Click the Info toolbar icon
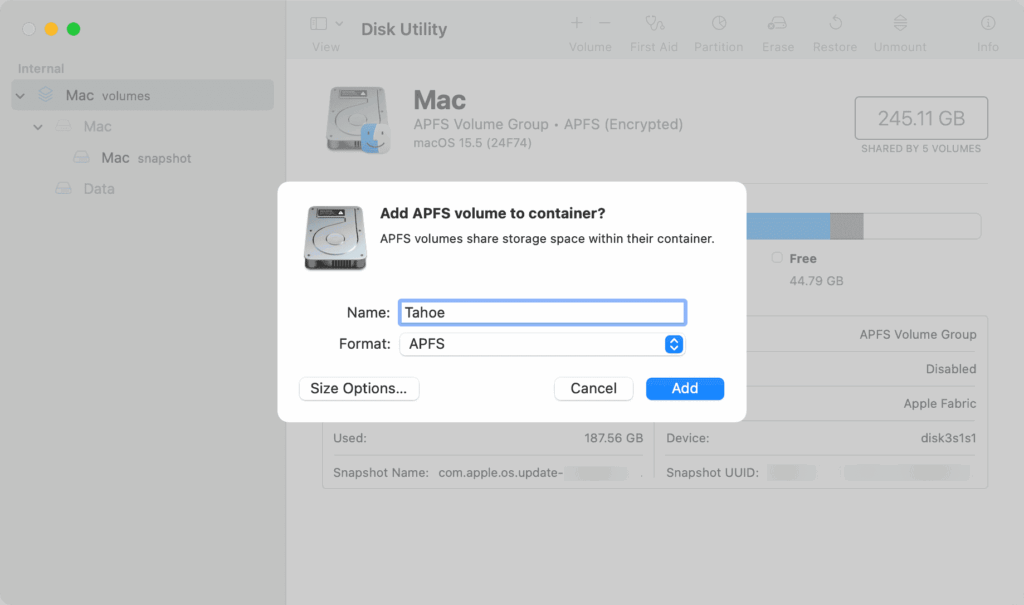This screenshot has height=605, width=1024. [987, 23]
